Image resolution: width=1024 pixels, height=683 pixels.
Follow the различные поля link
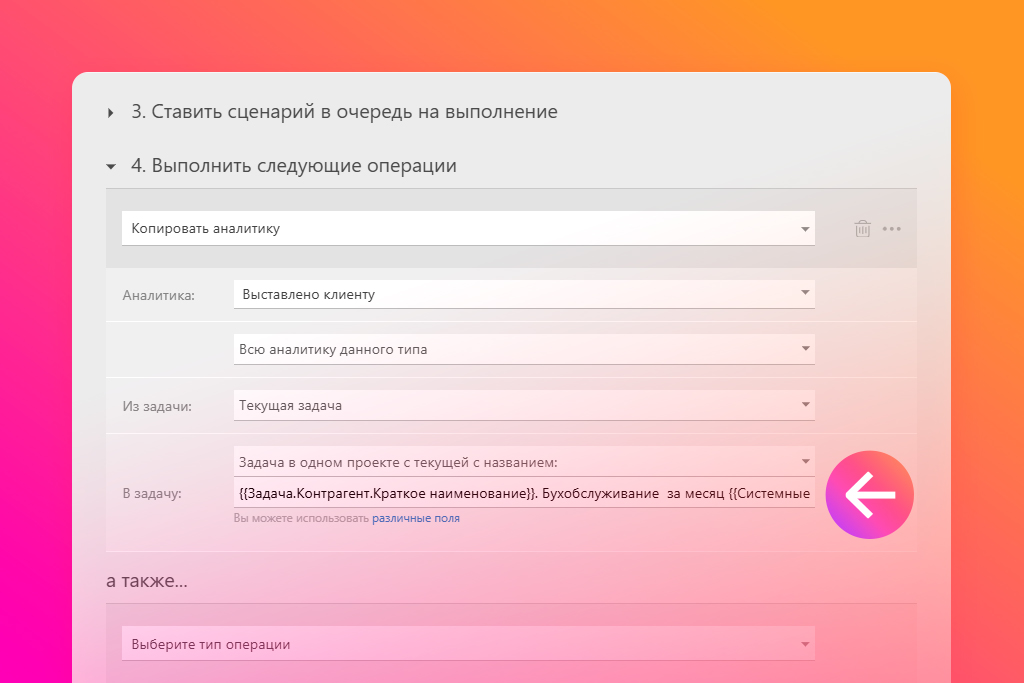tap(416, 519)
